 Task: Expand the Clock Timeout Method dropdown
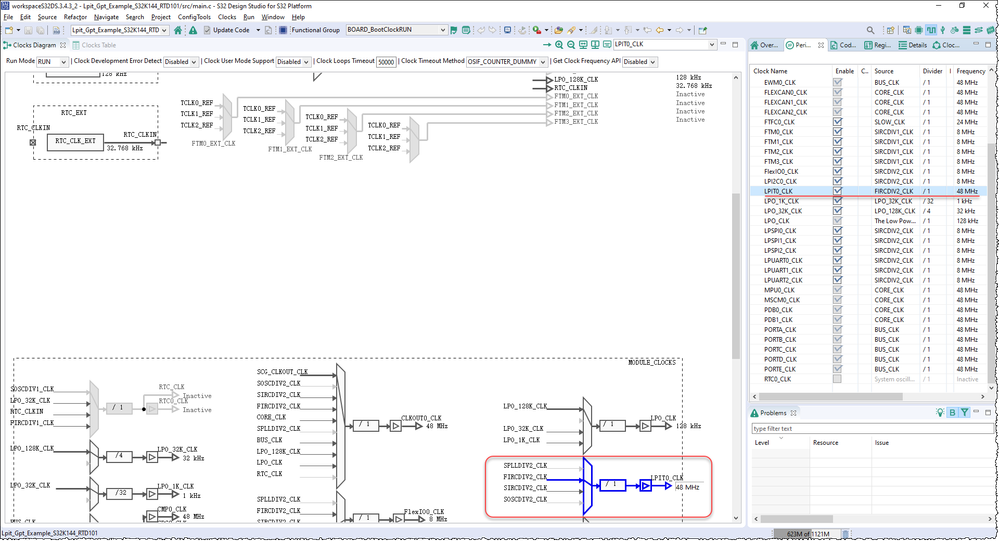509,62
